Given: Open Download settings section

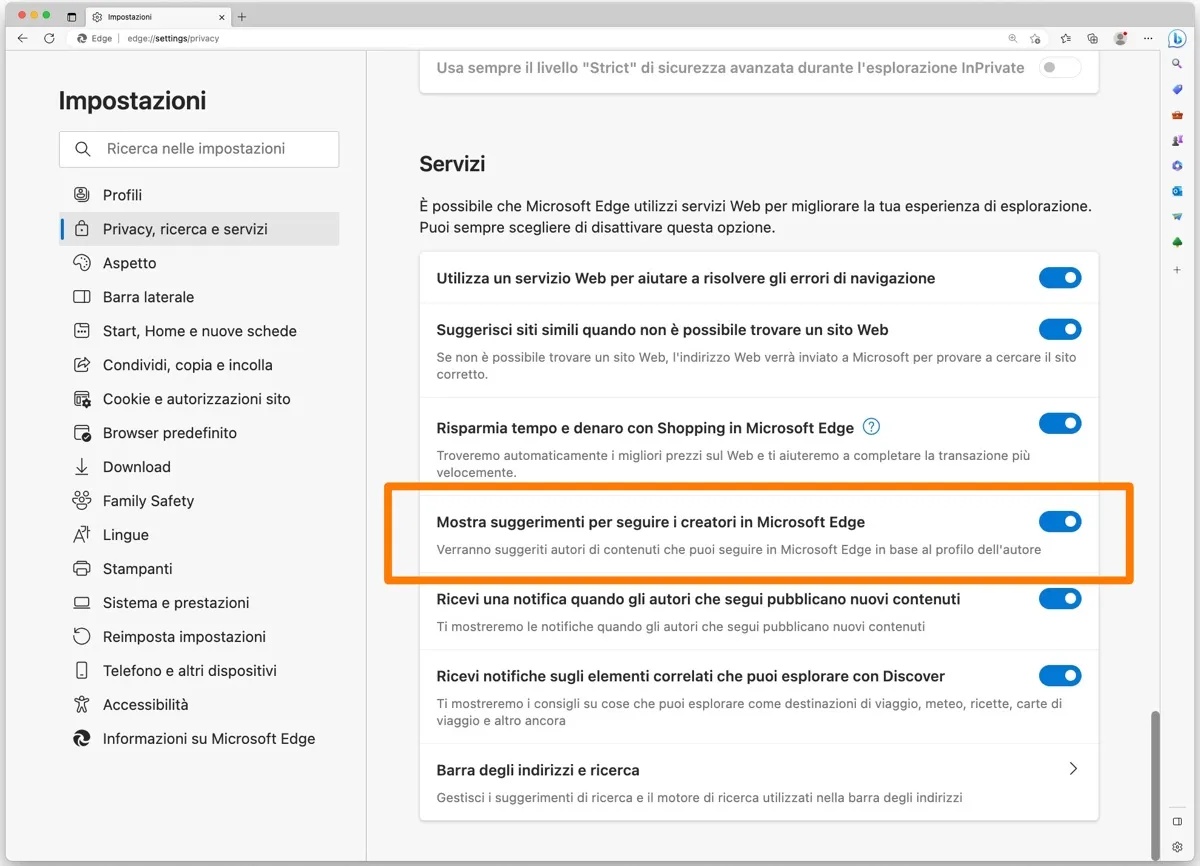Looking at the screenshot, I should tap(199, 467).
